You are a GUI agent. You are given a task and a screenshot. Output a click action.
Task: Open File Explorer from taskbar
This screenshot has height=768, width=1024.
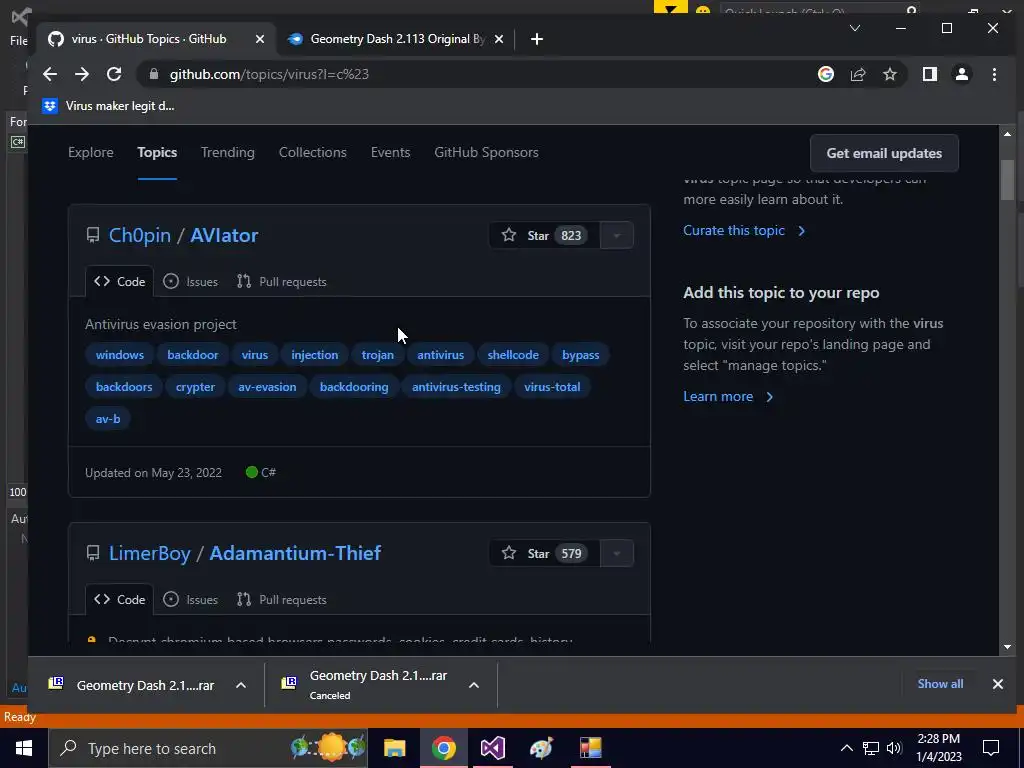[x=394, y=748]
